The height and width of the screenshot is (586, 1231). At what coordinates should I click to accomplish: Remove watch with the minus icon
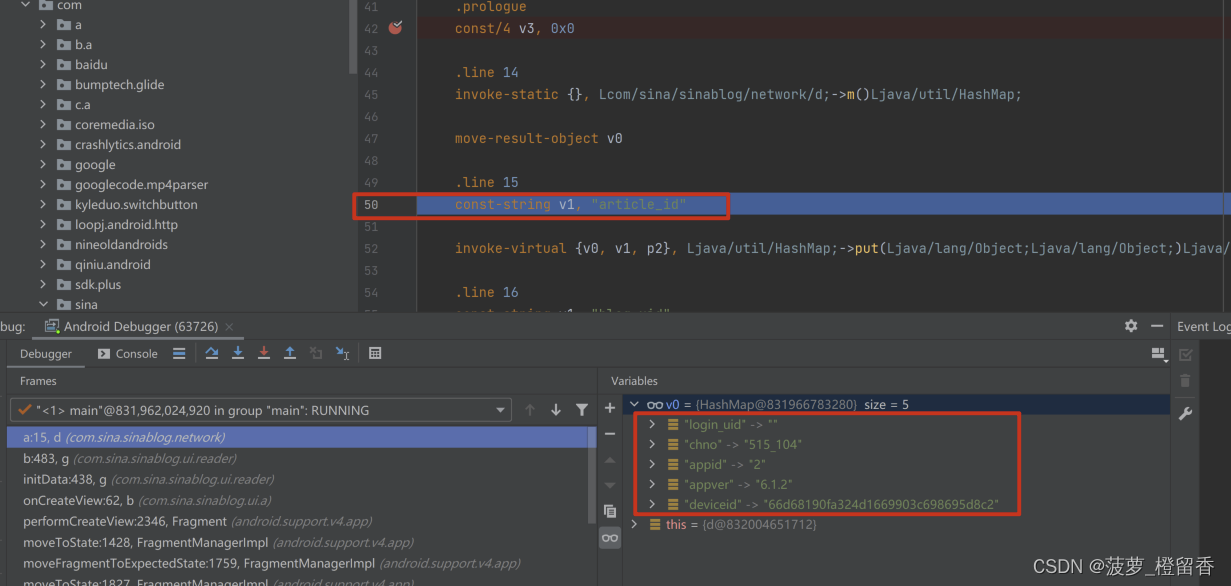[x=610, y=434]
